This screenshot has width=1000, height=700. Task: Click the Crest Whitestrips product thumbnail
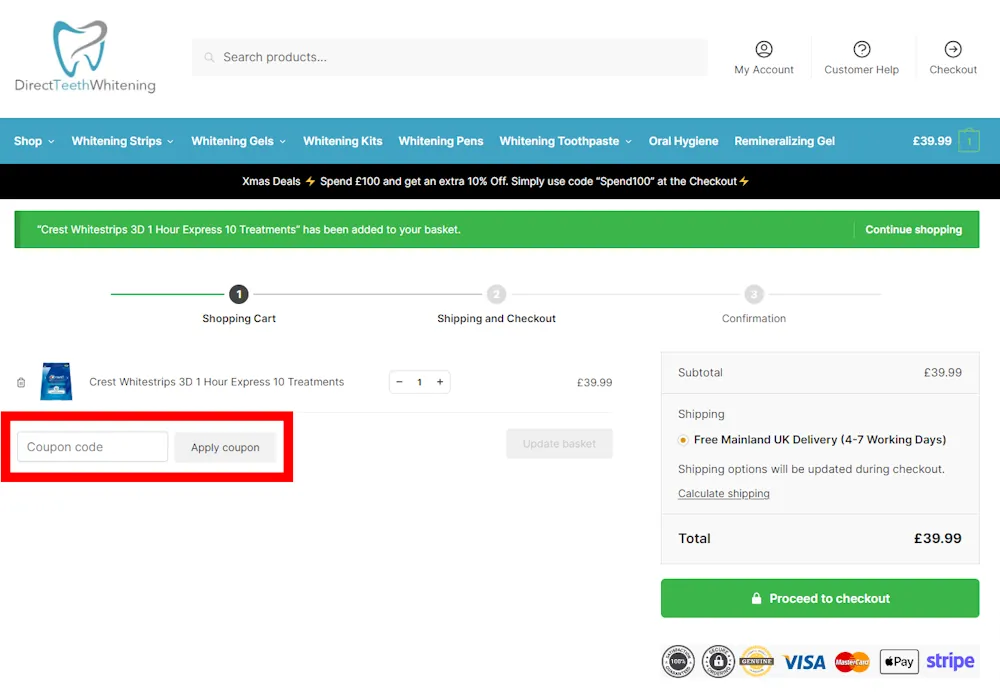point(56,381)
